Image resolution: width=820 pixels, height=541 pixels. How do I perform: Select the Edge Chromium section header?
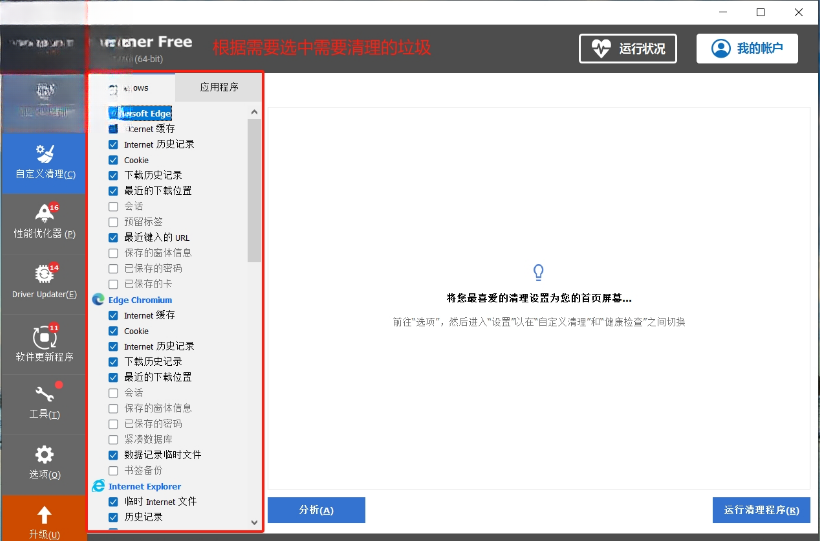(140, 300)
